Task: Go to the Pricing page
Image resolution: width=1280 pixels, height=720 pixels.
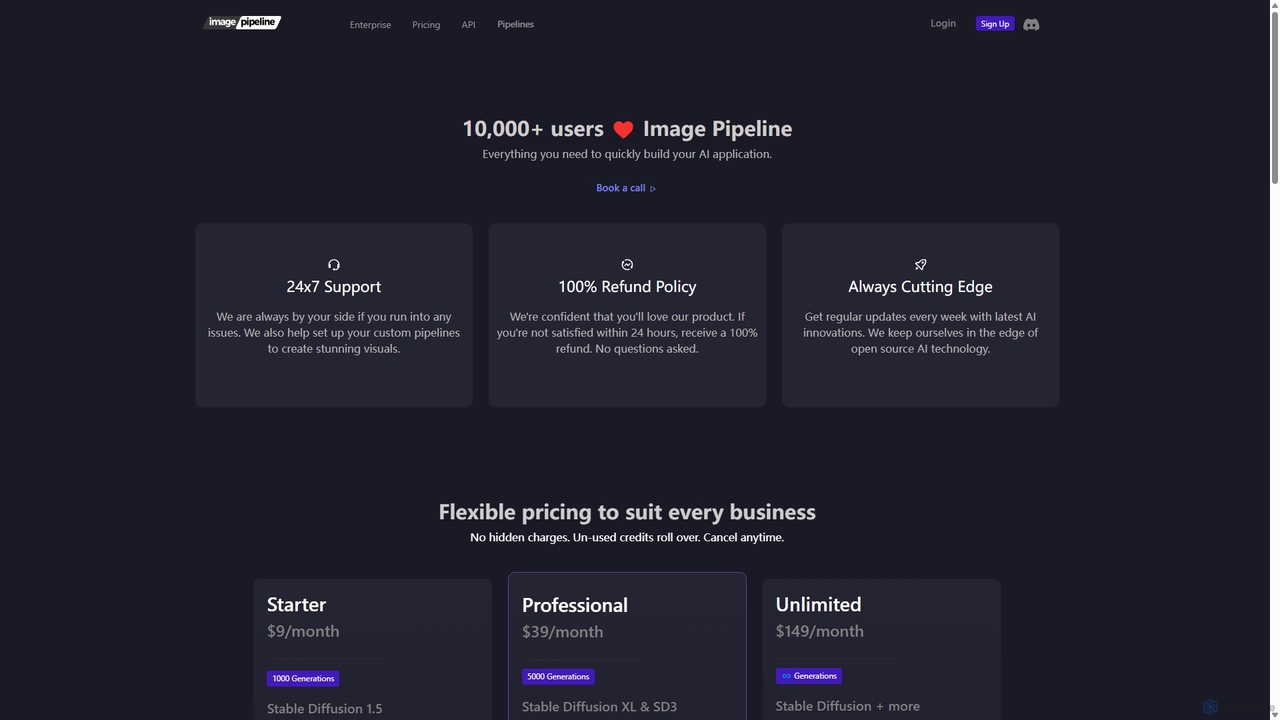Action: [426, 24]
